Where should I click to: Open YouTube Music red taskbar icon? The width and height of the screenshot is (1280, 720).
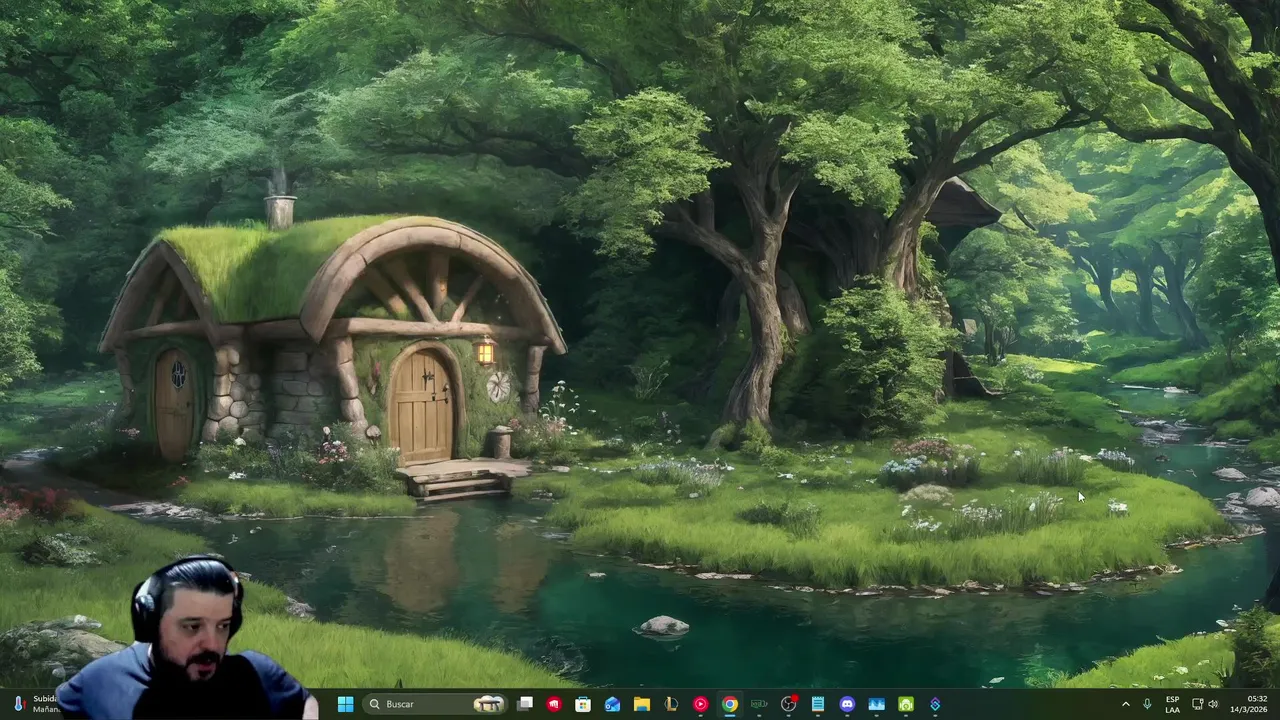pyautogui.click(x=700, y=704)
